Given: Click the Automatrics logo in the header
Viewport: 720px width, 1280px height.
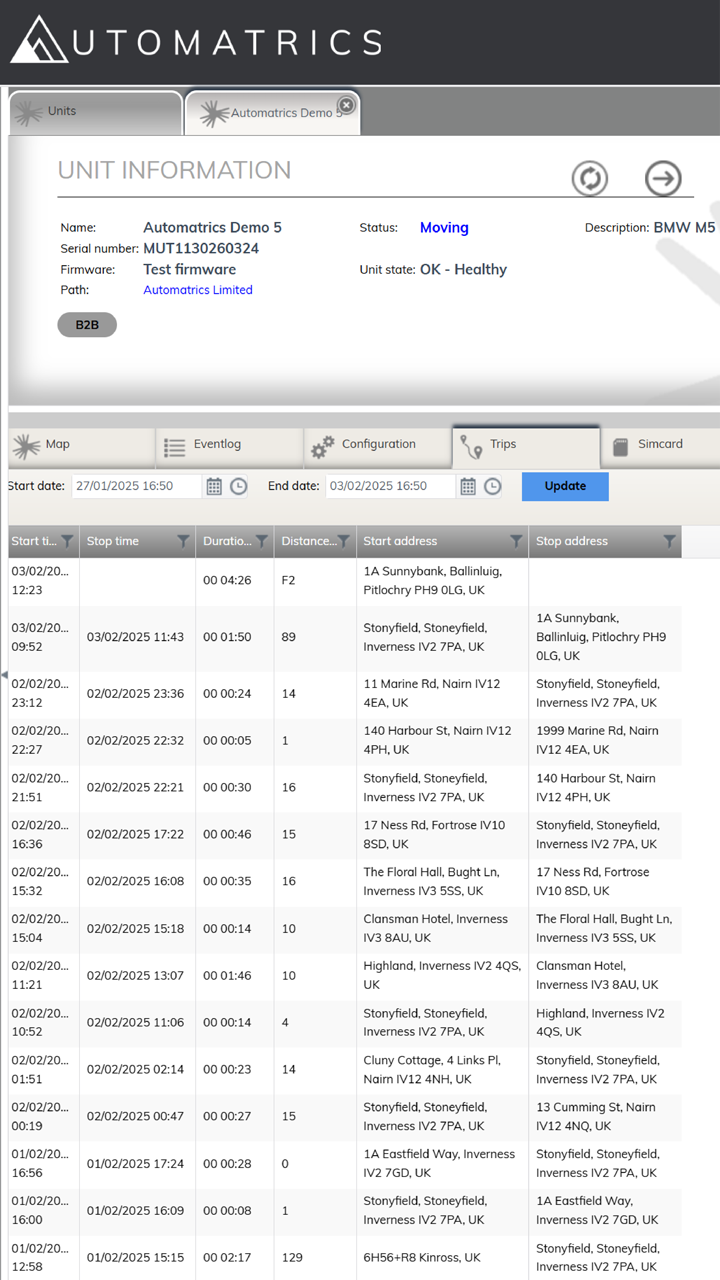Looking at the screenshot, I should point(196,42).
